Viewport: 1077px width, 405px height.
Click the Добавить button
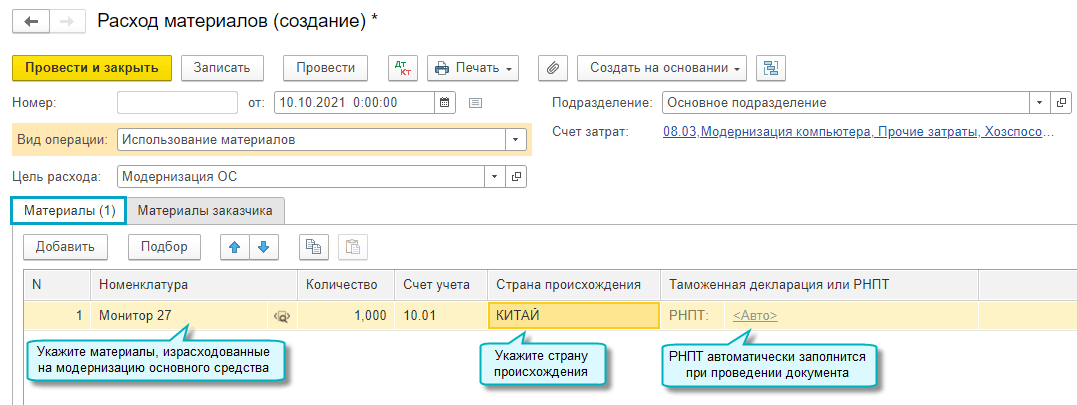tap(65, 247)
